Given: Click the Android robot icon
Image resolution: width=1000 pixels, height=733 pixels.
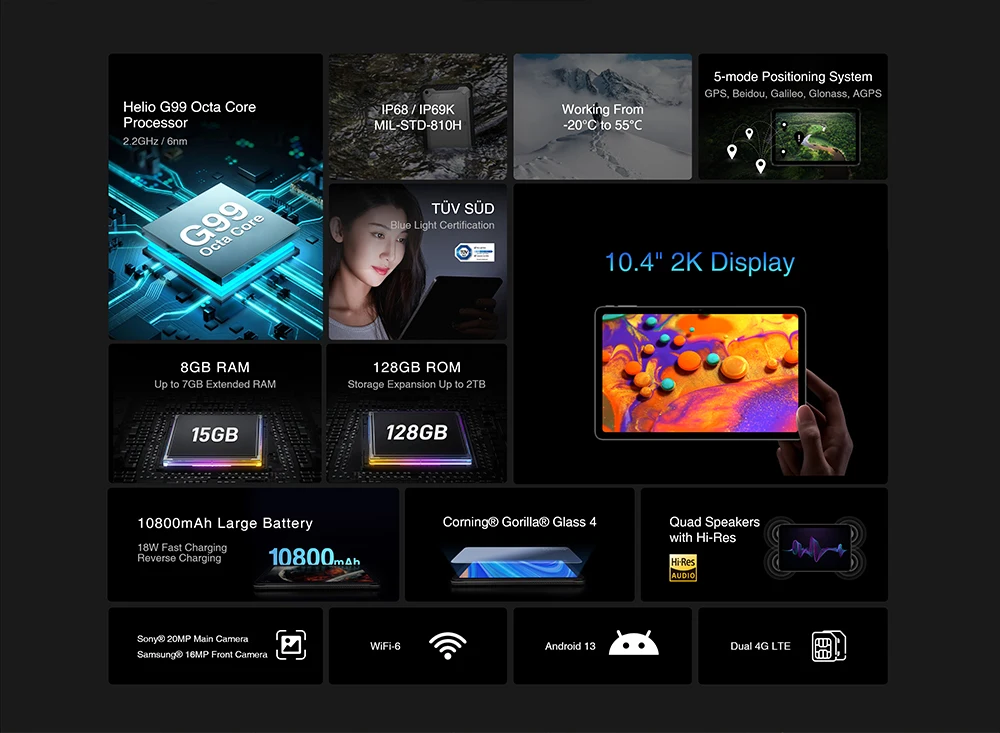Looking at the screenshot, I should coord(633,643).
